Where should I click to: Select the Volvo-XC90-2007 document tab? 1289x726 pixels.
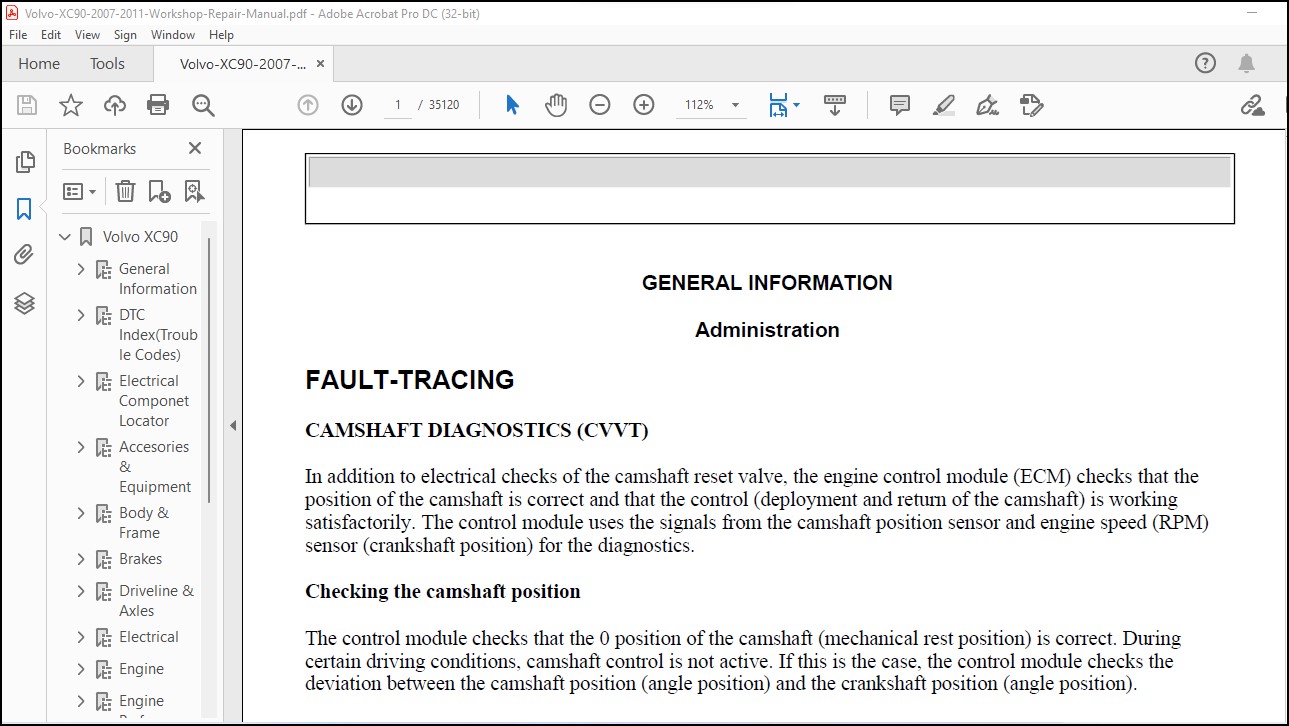pos(243,64)
